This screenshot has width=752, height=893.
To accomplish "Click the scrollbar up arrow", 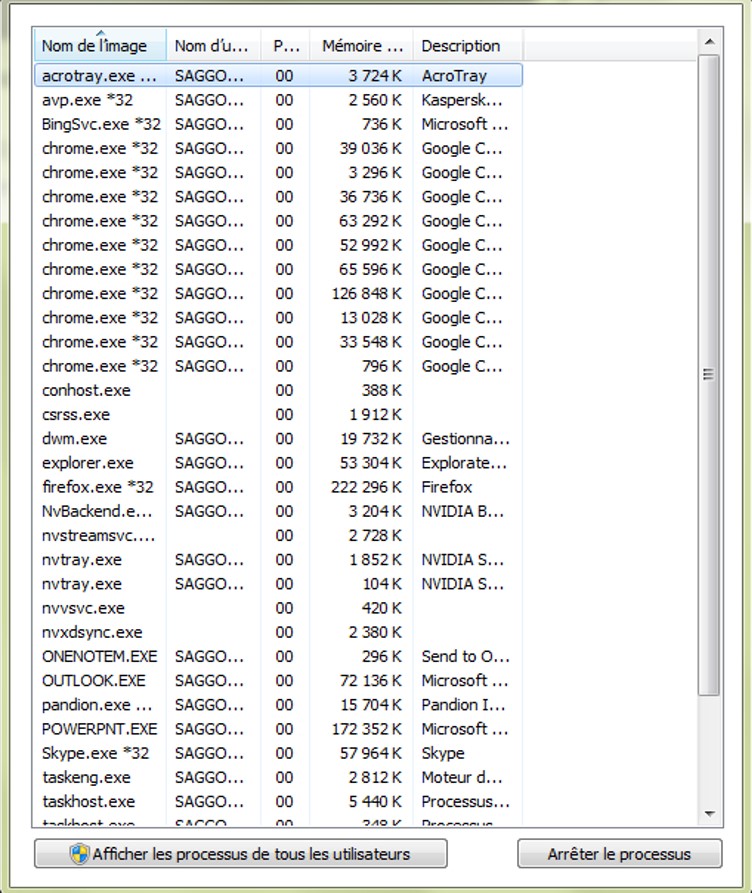I will coord(709,42).
